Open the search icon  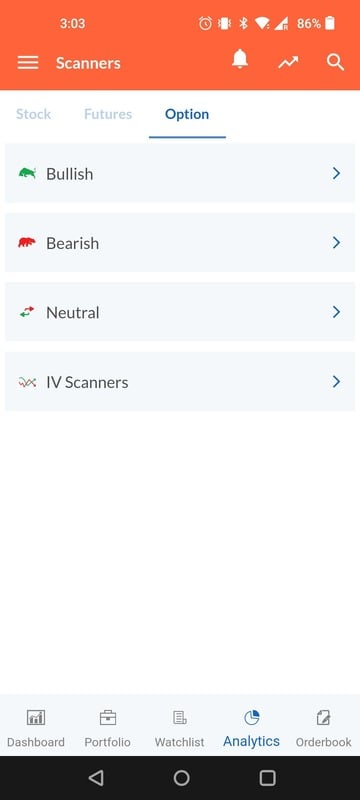click(x=335, y=62)
